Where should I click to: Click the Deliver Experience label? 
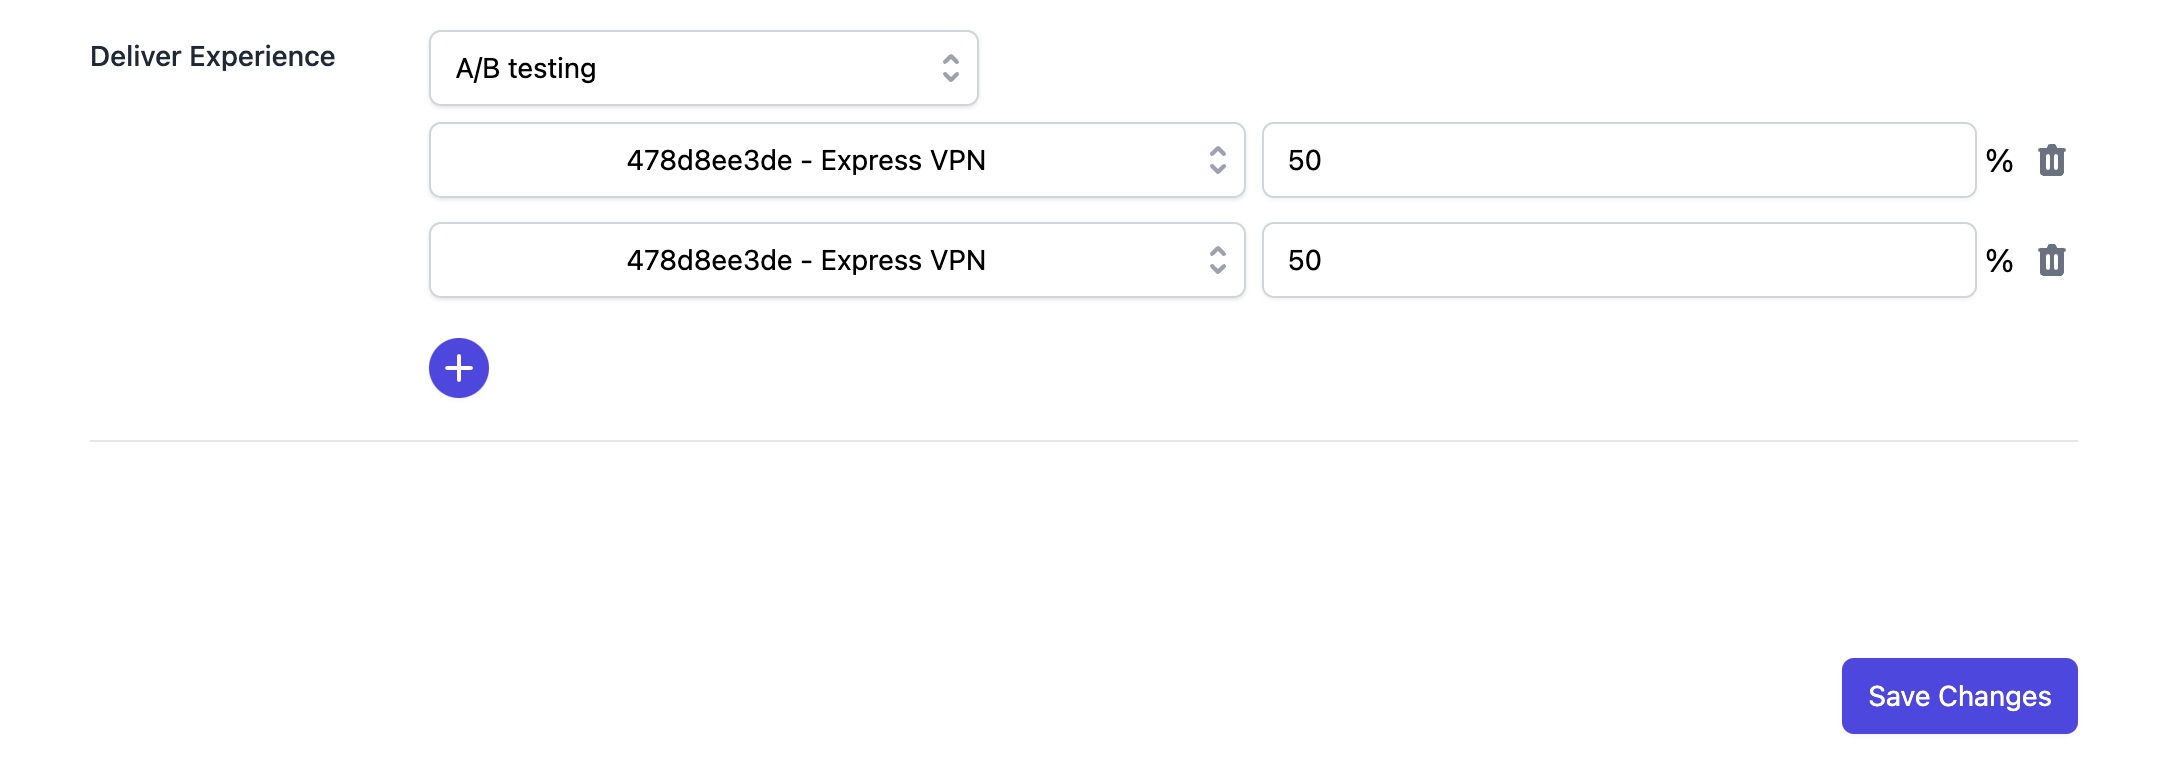pos(213,56)
